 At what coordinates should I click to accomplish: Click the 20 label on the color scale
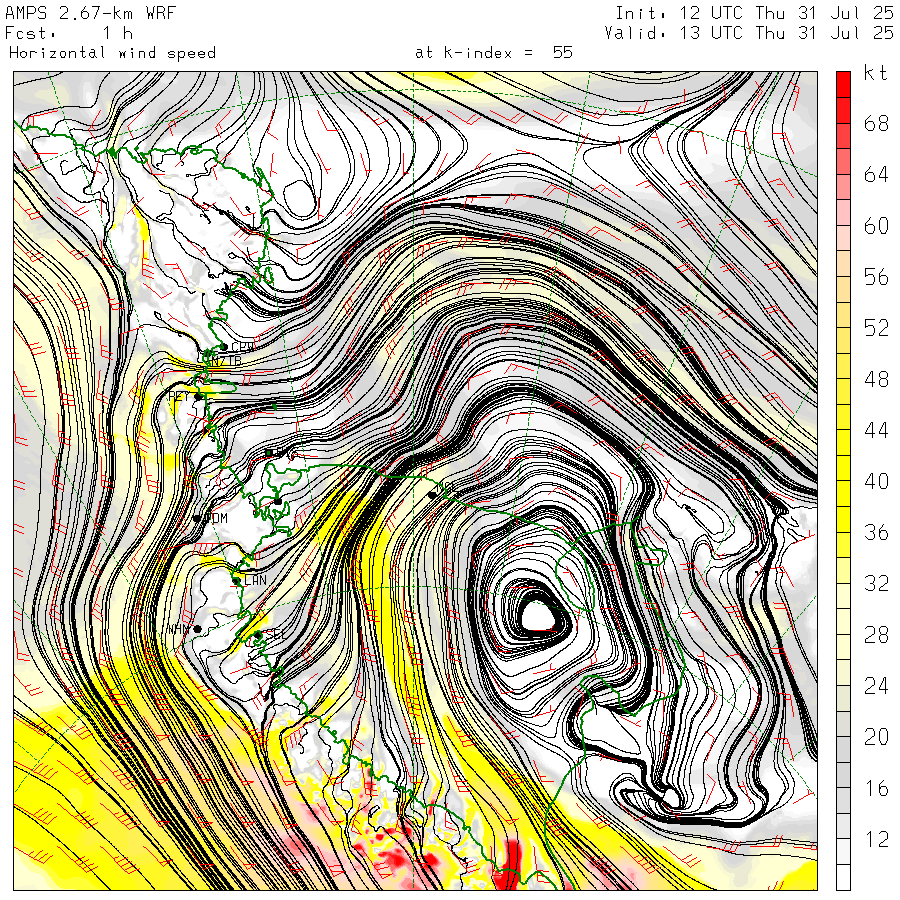pos(876,738)
